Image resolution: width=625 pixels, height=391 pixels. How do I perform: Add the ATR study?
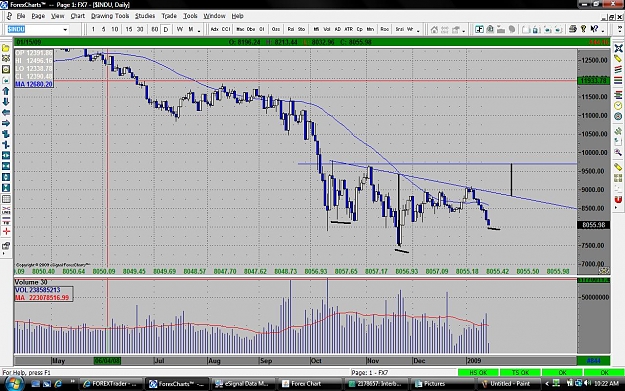348,29
